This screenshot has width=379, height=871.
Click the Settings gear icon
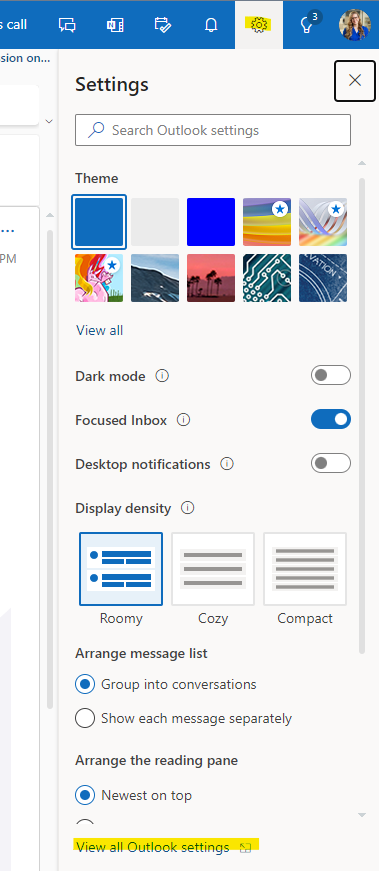[259, 24]
